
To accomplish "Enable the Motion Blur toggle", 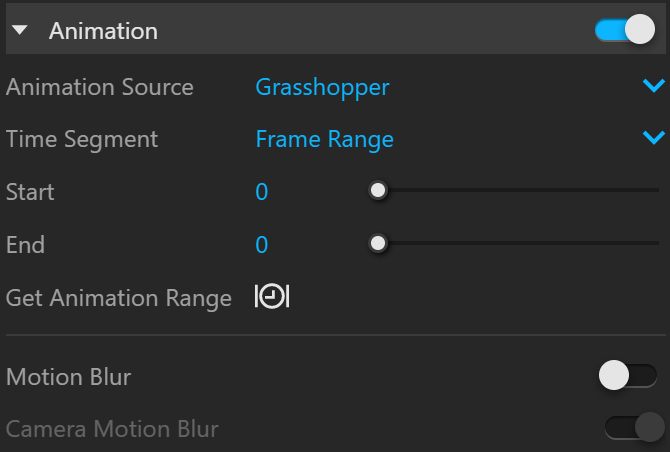I will [x=628, y=376].
